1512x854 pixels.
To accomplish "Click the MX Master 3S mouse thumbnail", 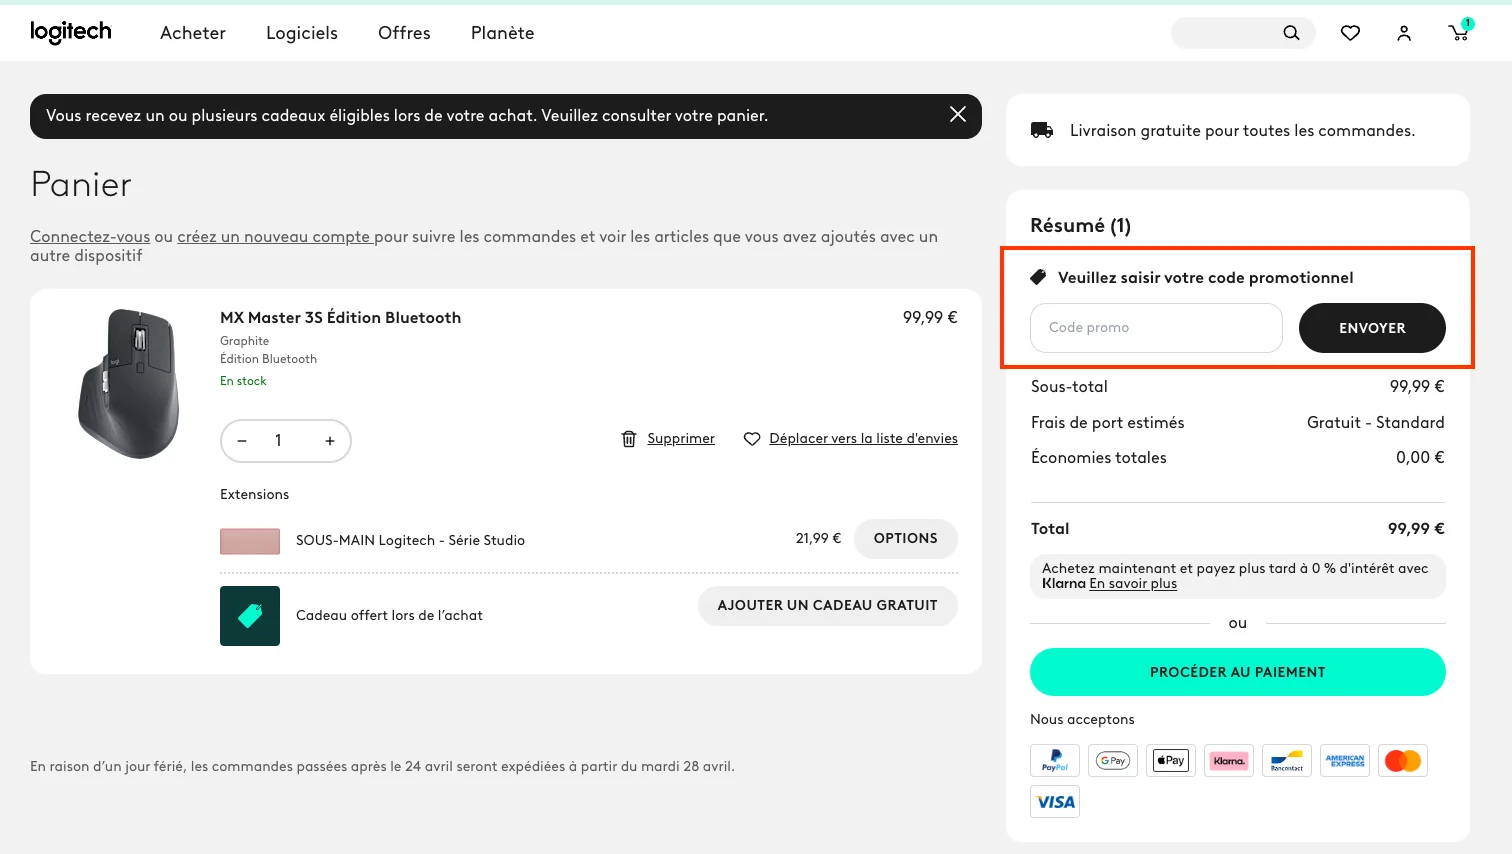I will click(129, 384).
